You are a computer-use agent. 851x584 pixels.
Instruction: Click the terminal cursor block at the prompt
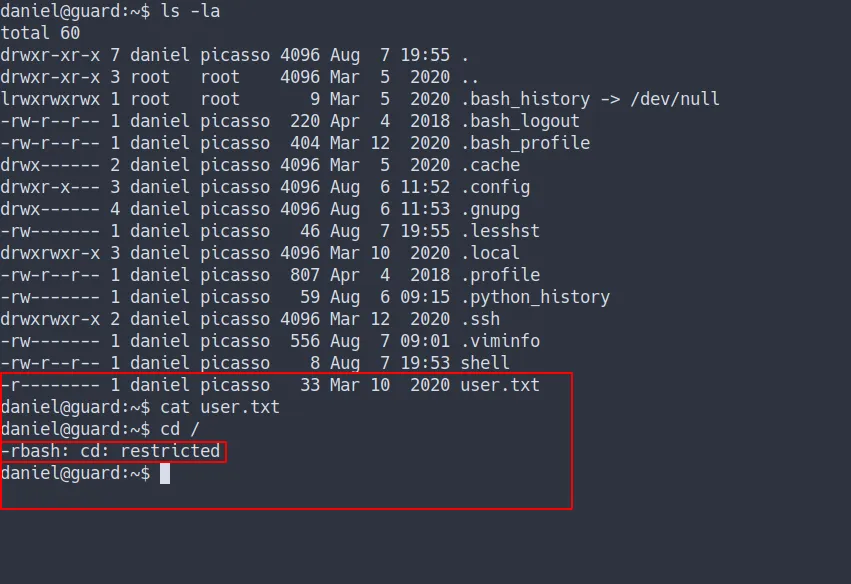click(x=165, y=473)
